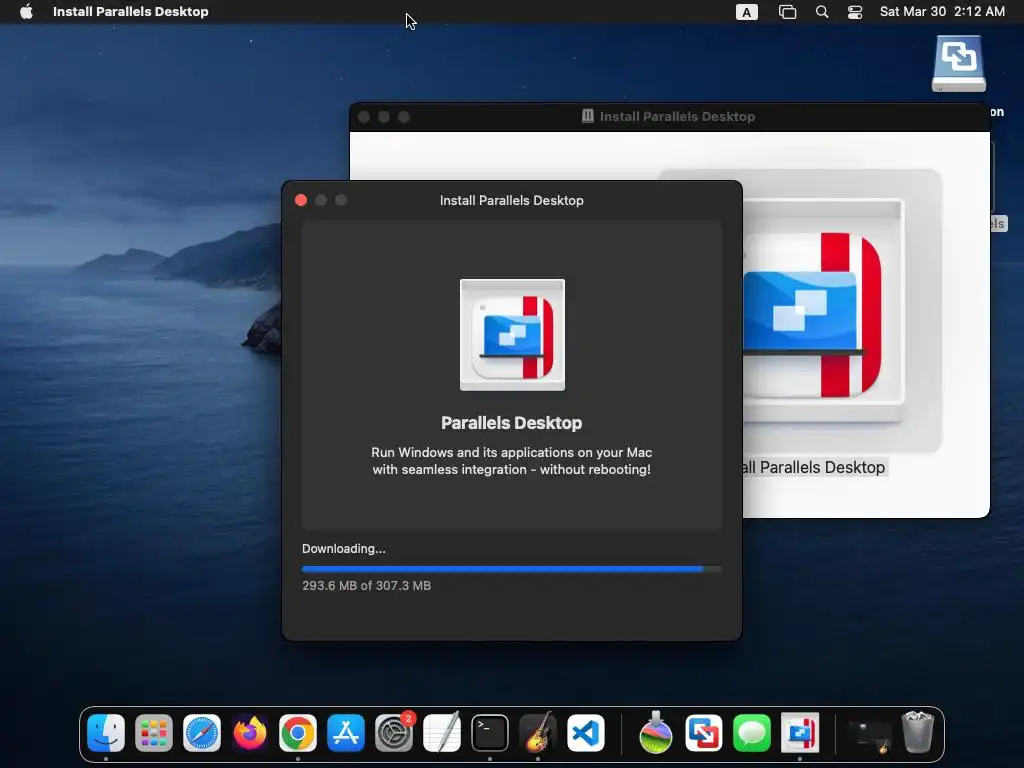Open System Preferences from the Dock
The width and height of the screenshot is (1024, 768).
(394, 733)
